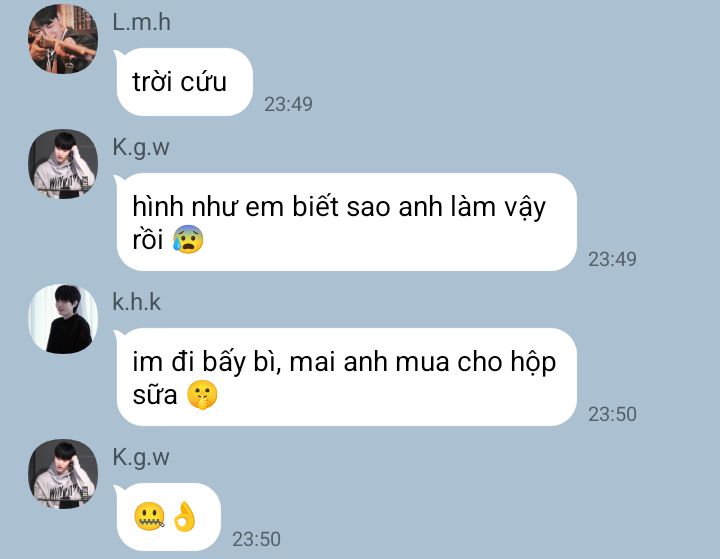Open the K.g.w name above 'hình như' message
Screen dimensions: 720x559
pos(141,148)
